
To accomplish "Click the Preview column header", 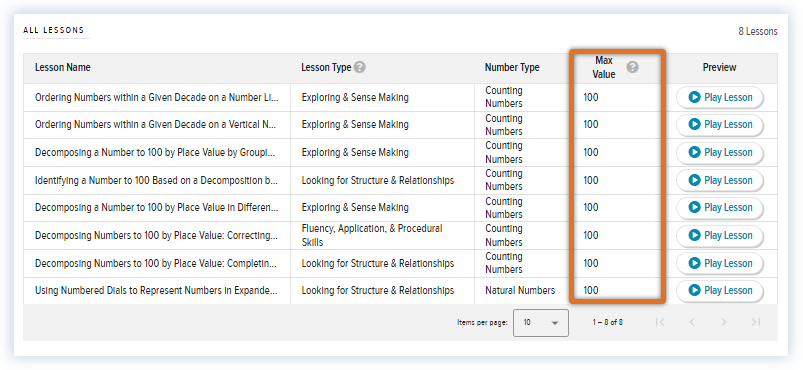I will pos(720,67).
